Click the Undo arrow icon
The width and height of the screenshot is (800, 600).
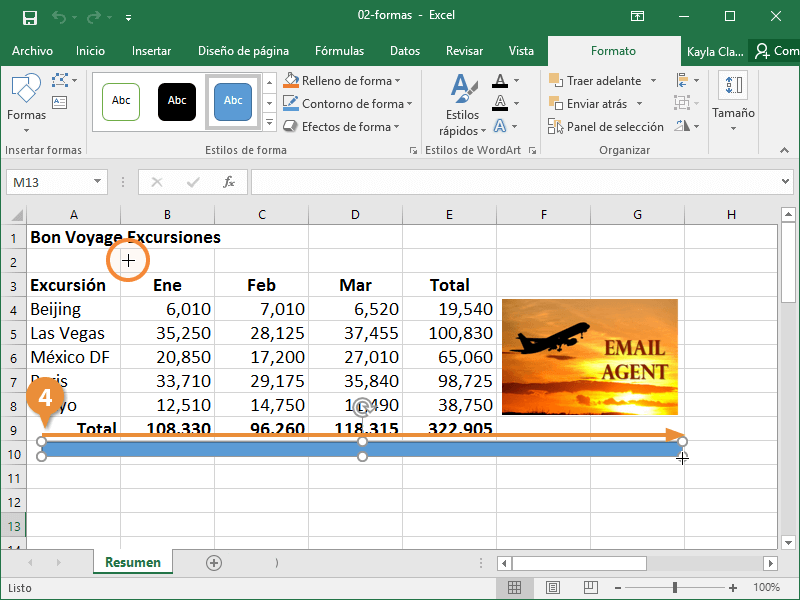(x=59, y=17)
